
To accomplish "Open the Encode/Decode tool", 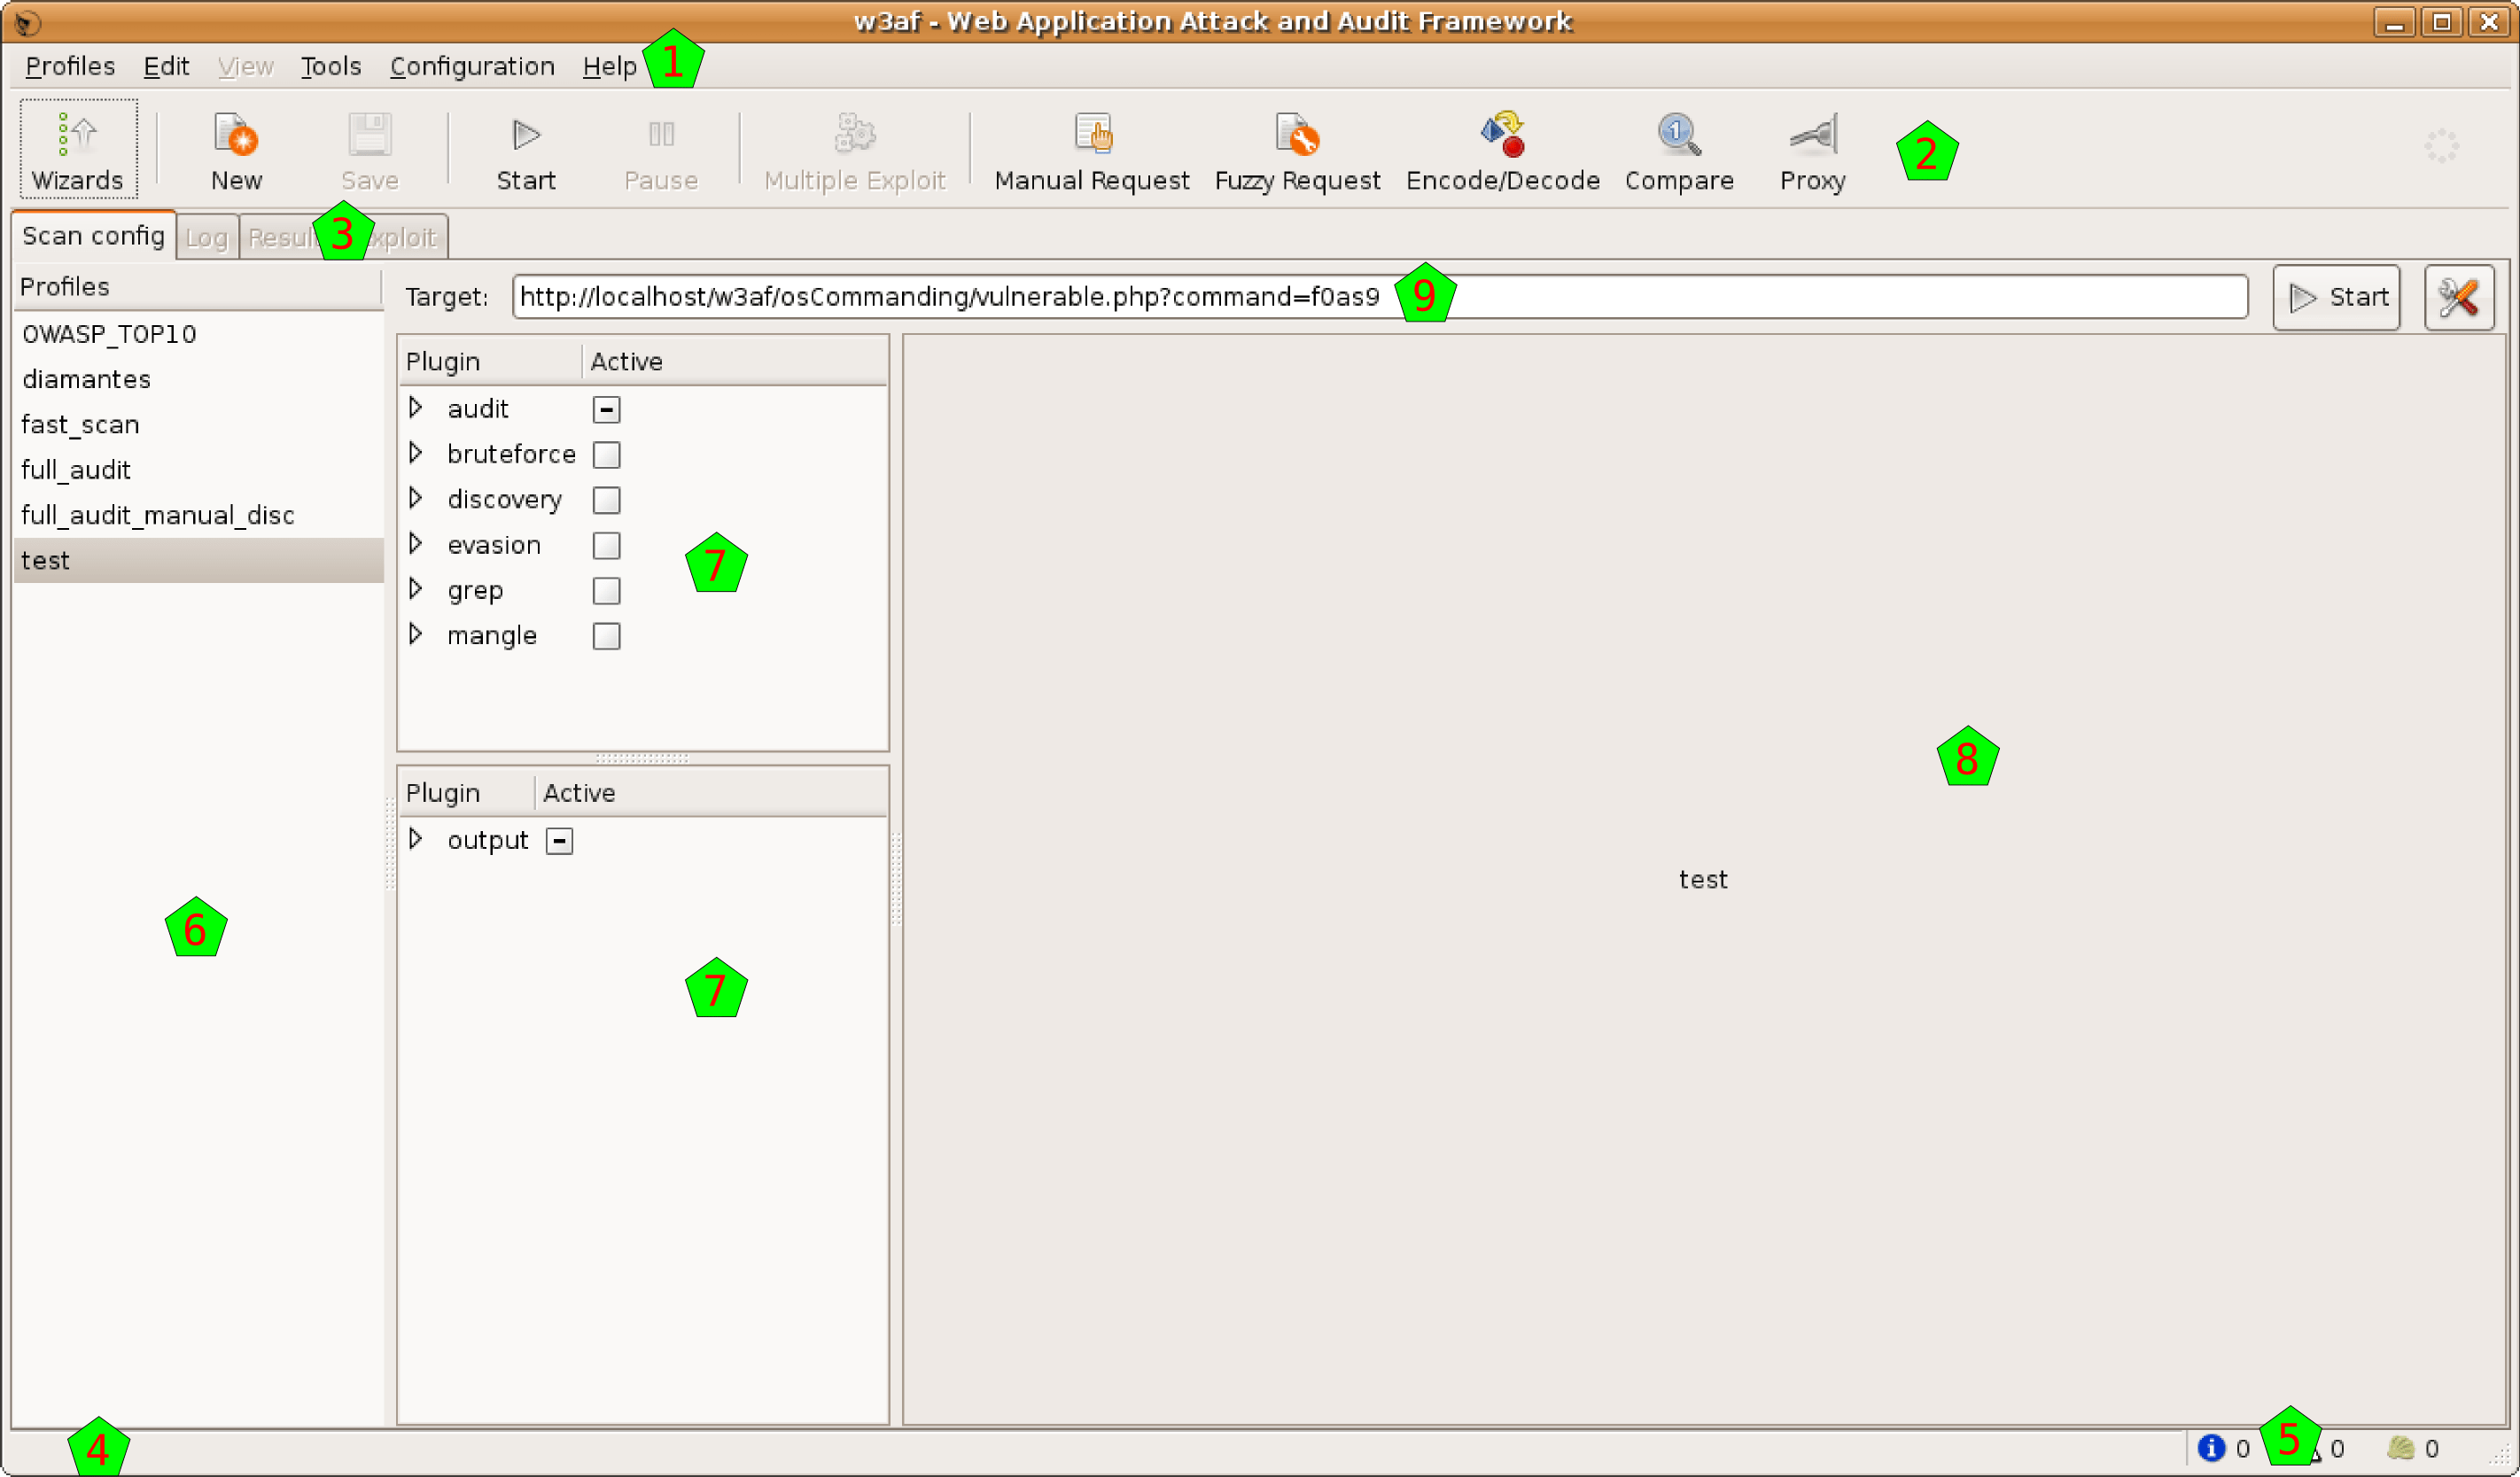I will pos(1502,149).
